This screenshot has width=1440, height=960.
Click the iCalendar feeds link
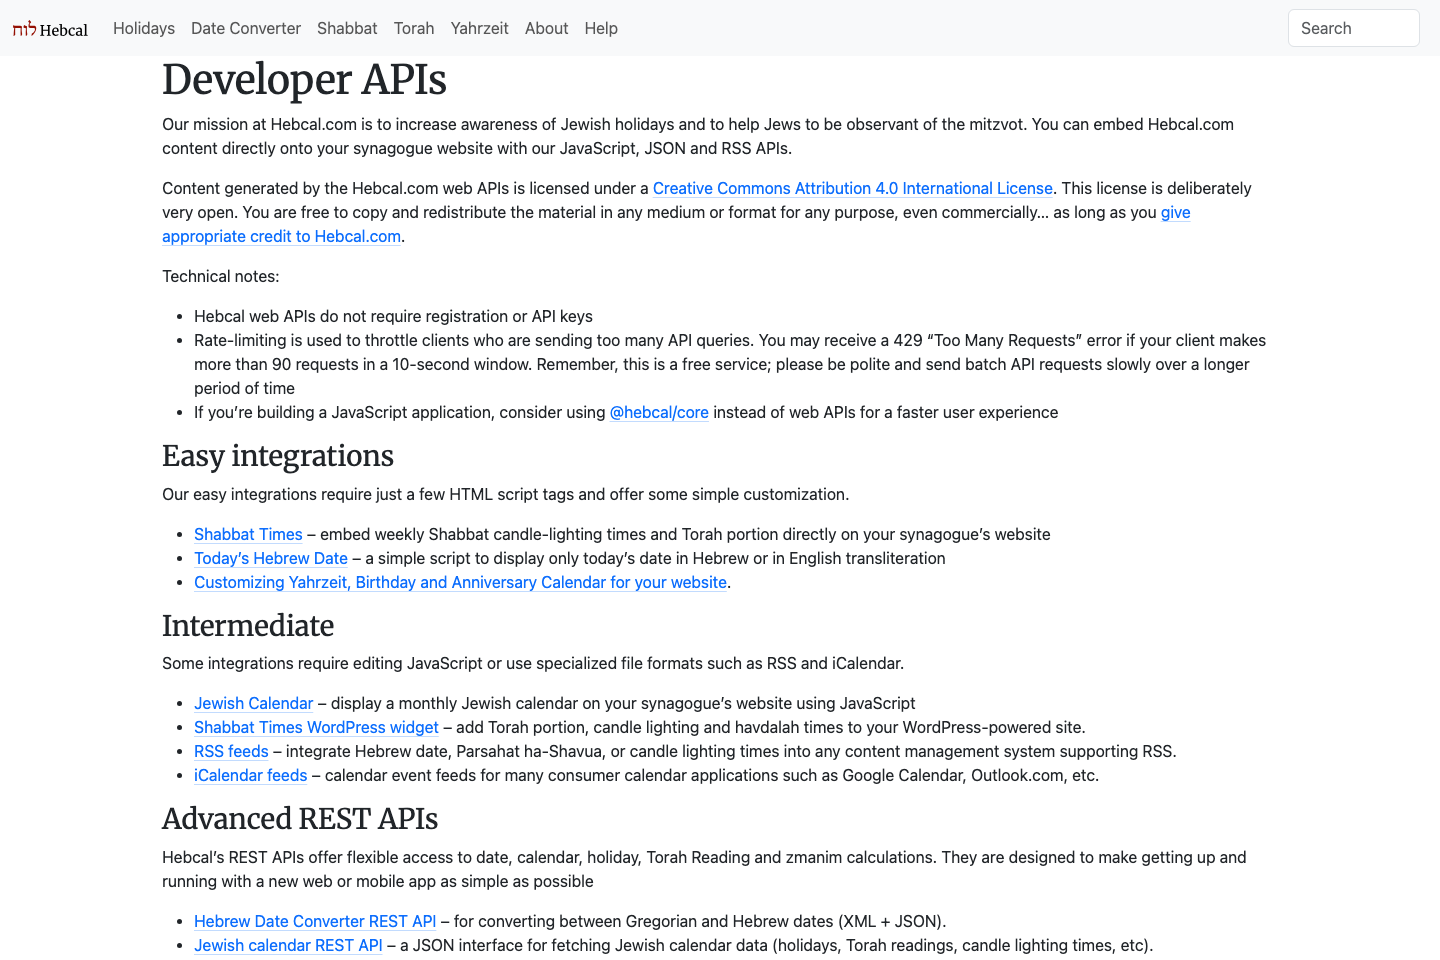pyautogui.click(x=250, y=775)
